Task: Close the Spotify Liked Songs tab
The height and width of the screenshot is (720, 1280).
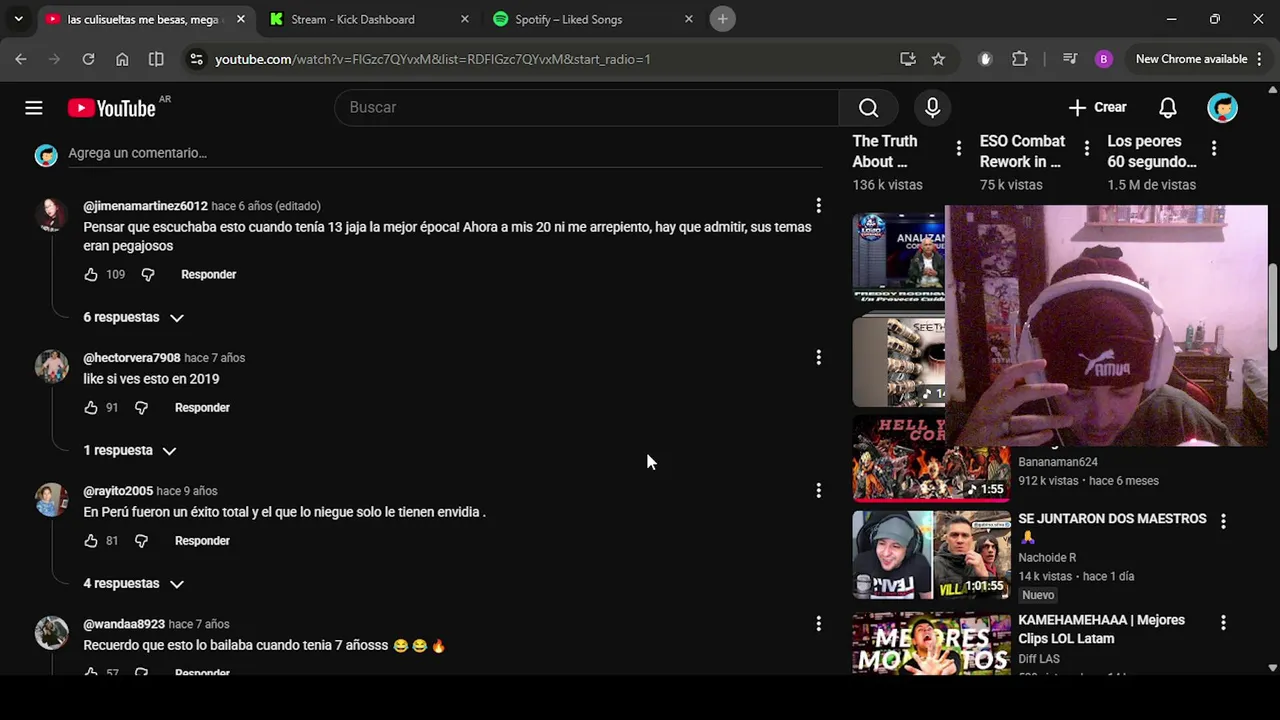Action: (x=688, y=19)
